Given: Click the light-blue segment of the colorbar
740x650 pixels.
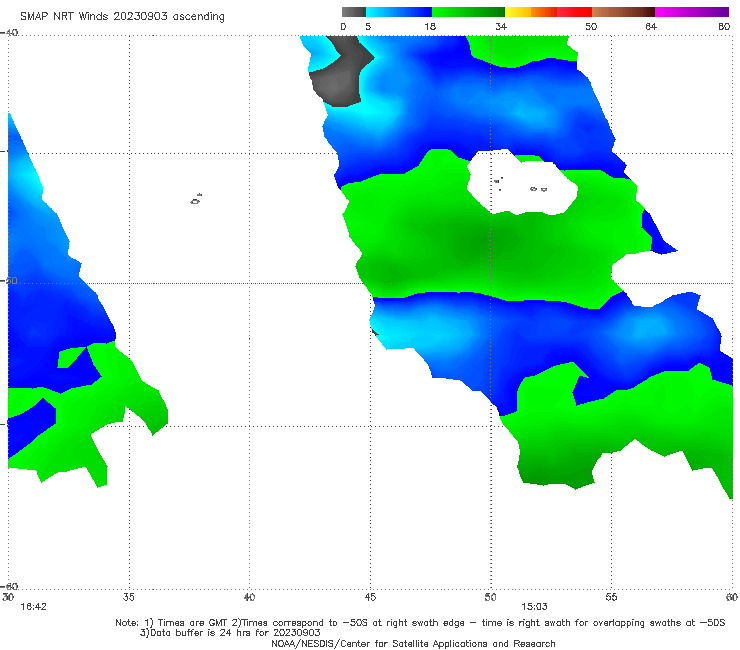Looking at the screenshot, I should pos(399,12).
